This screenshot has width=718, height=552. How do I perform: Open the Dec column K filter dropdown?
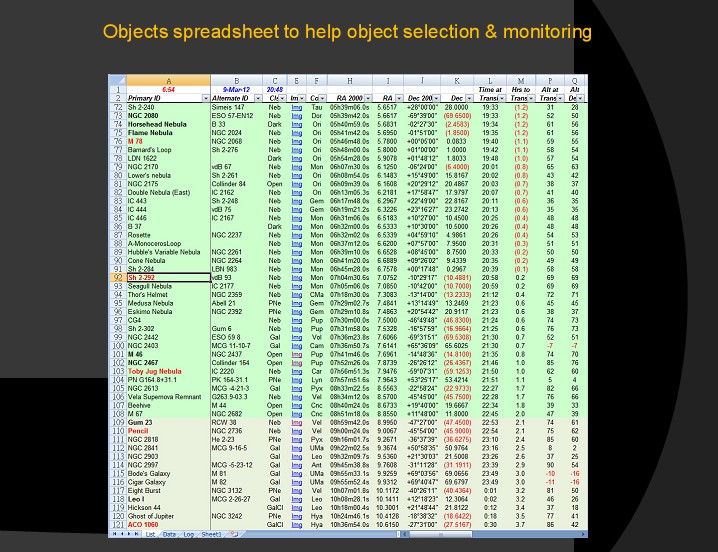tap(468, 98)
